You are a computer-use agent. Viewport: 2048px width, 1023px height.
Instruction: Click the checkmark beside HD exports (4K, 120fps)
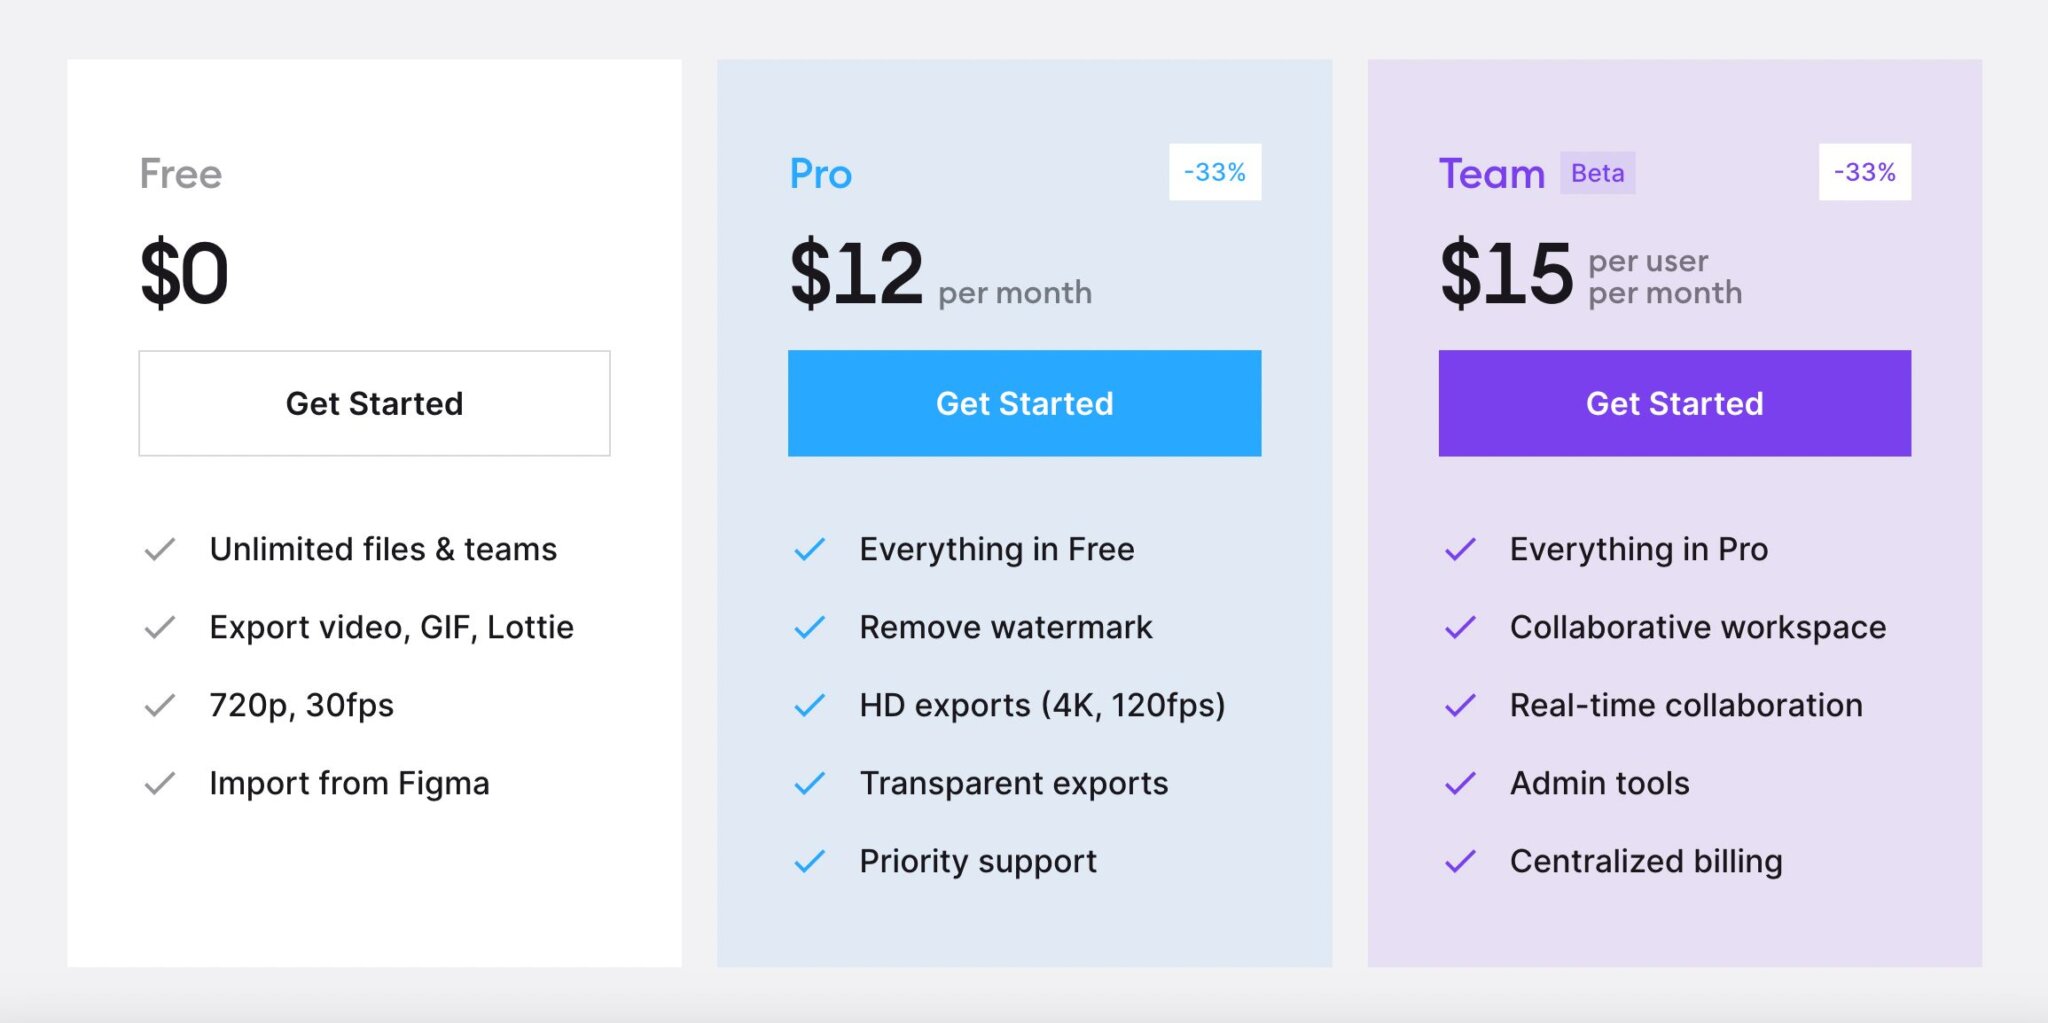809,705
